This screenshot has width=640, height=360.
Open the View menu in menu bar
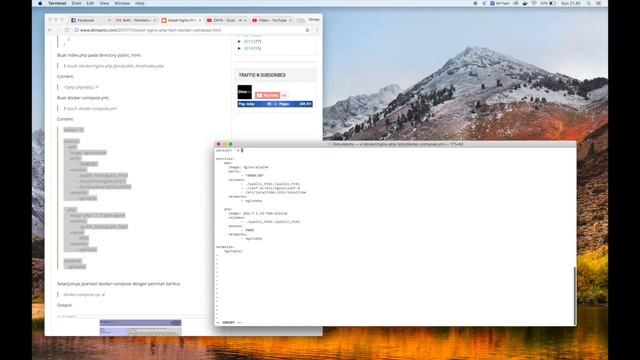point(104,3)
